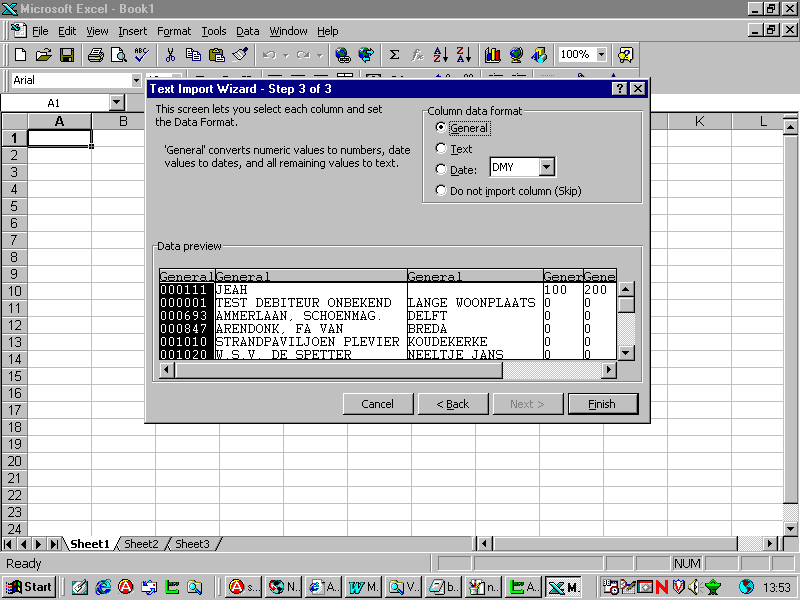This screenshot has width=800, height=600.
Task: Open the Data menu
Action: [247, 31]
